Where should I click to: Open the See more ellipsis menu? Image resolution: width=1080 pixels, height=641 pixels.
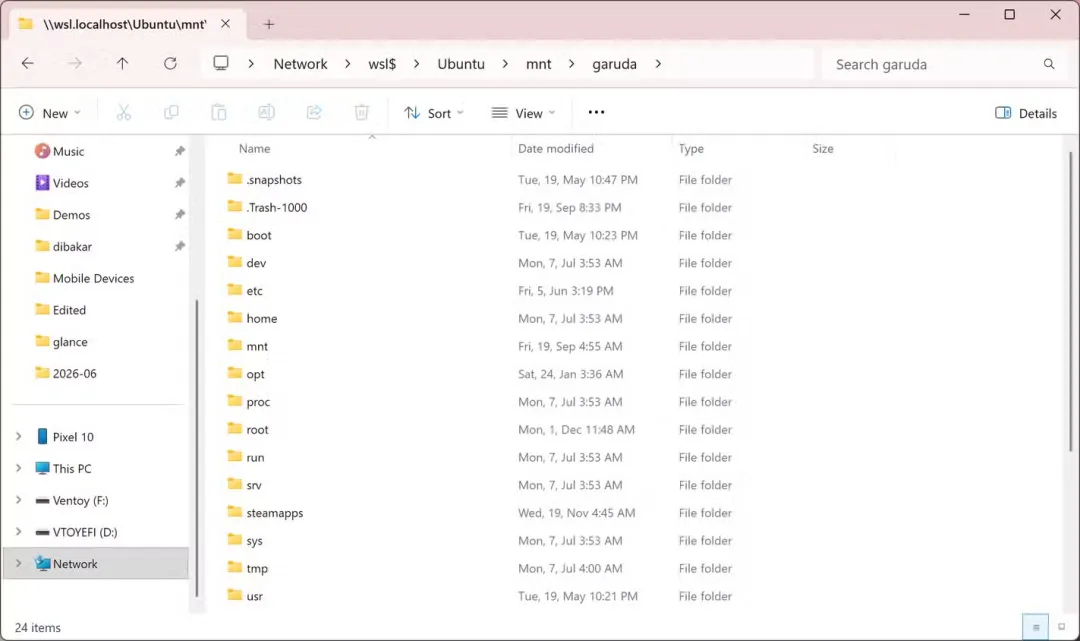click(596, 112)
